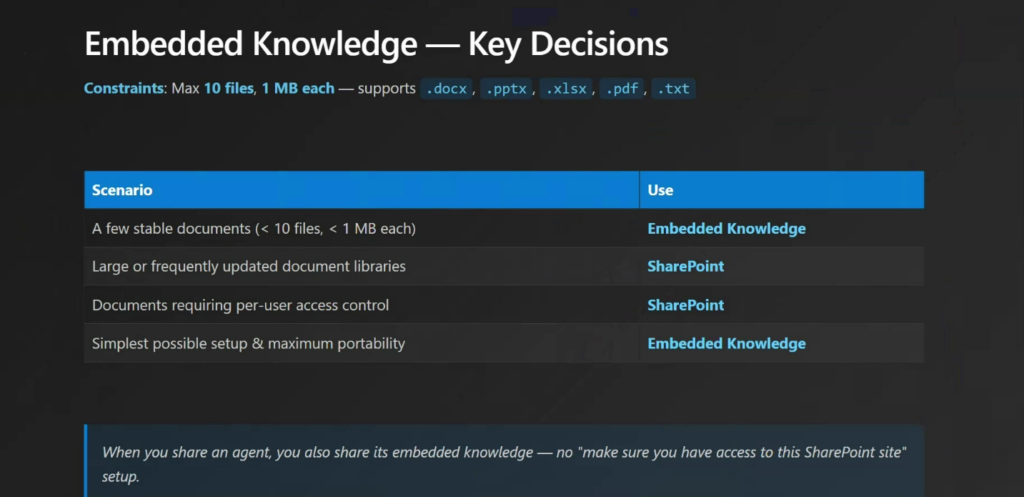Click the "Embedded Knowledge — Key Decisions" heading
Viewport: 1024px width, 497px height.
[376, 44]
